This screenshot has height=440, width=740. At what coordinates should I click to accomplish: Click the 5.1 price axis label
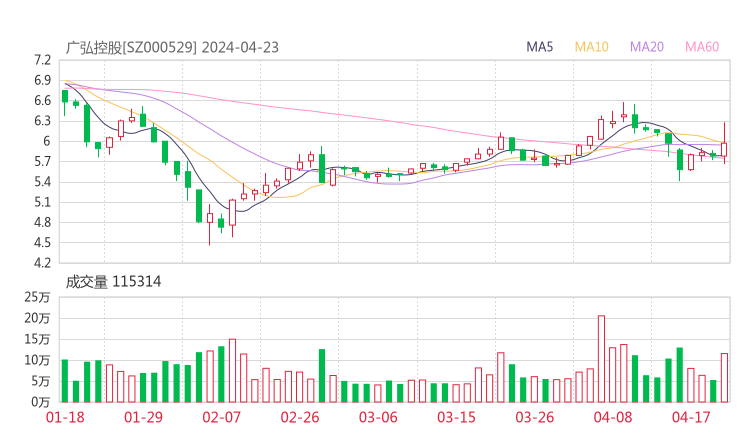coord(42,202)
